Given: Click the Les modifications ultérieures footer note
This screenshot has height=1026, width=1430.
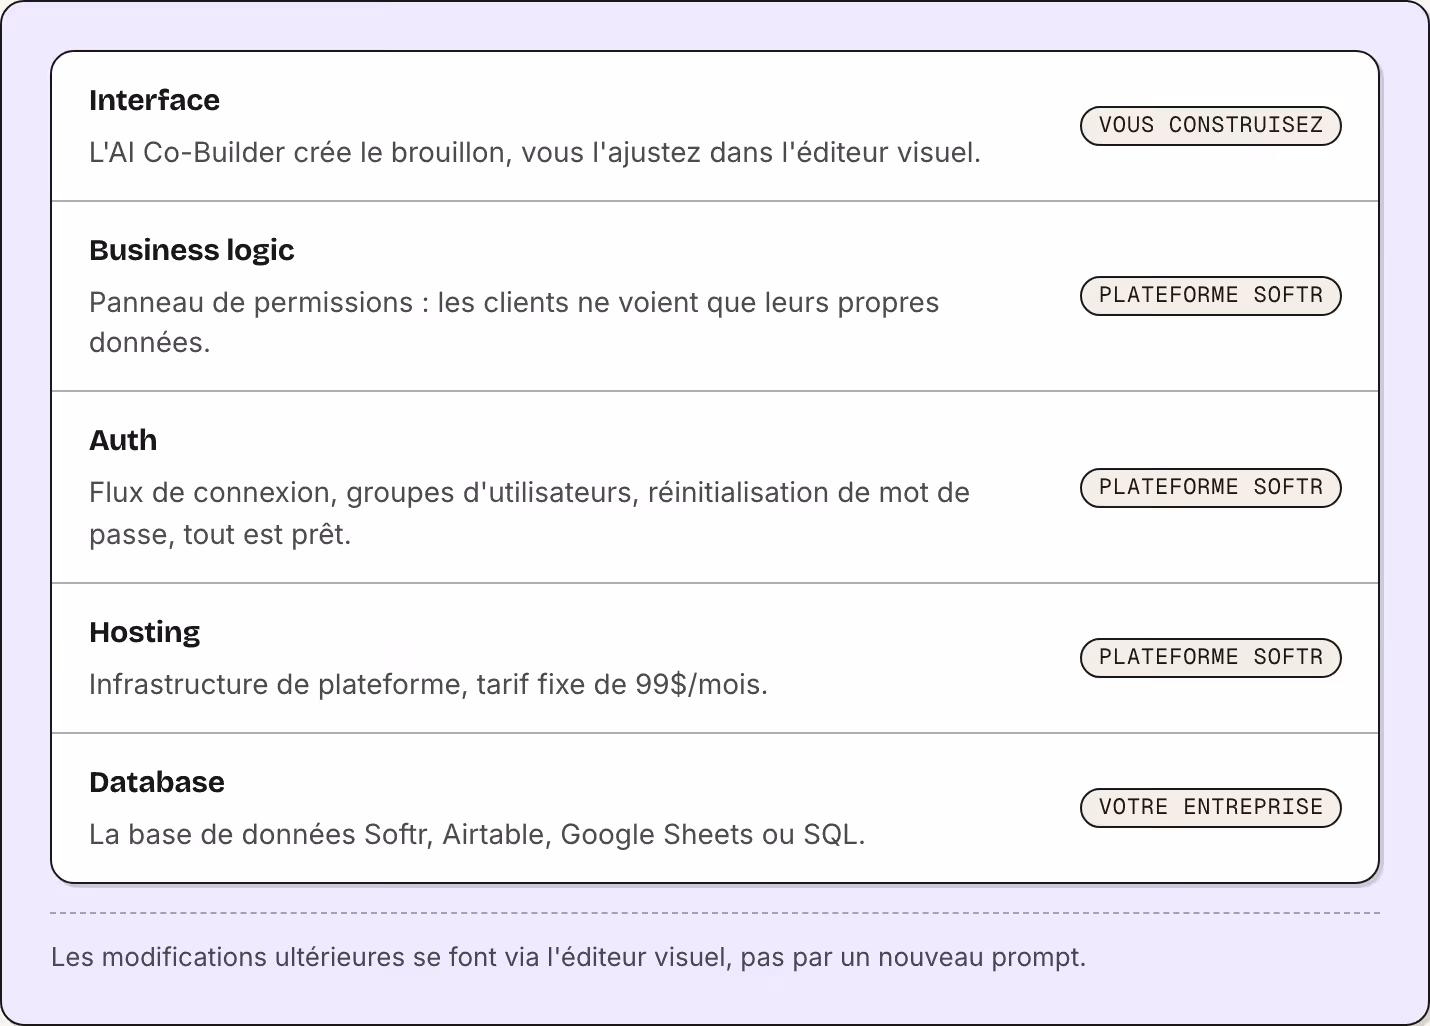Looking at the screenshot, I should 568,957.
